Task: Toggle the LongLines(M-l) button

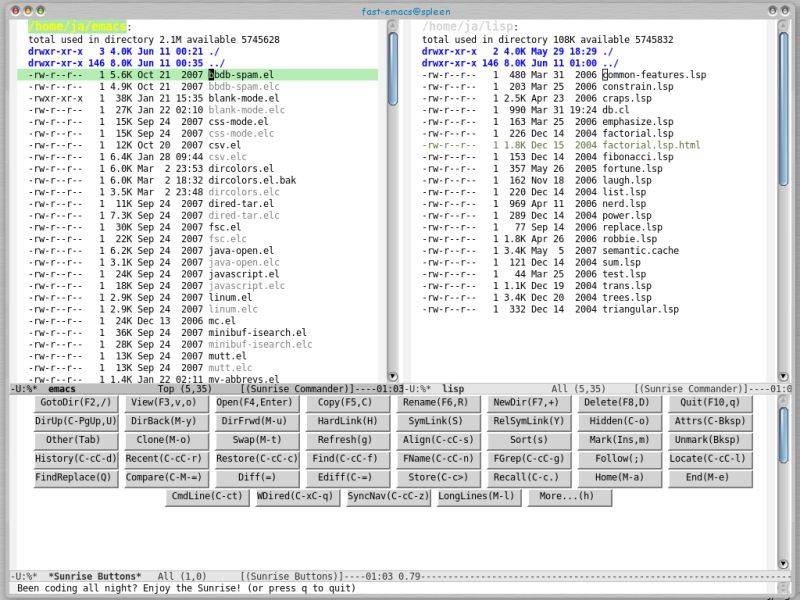Action: click(x=477, y=496)
